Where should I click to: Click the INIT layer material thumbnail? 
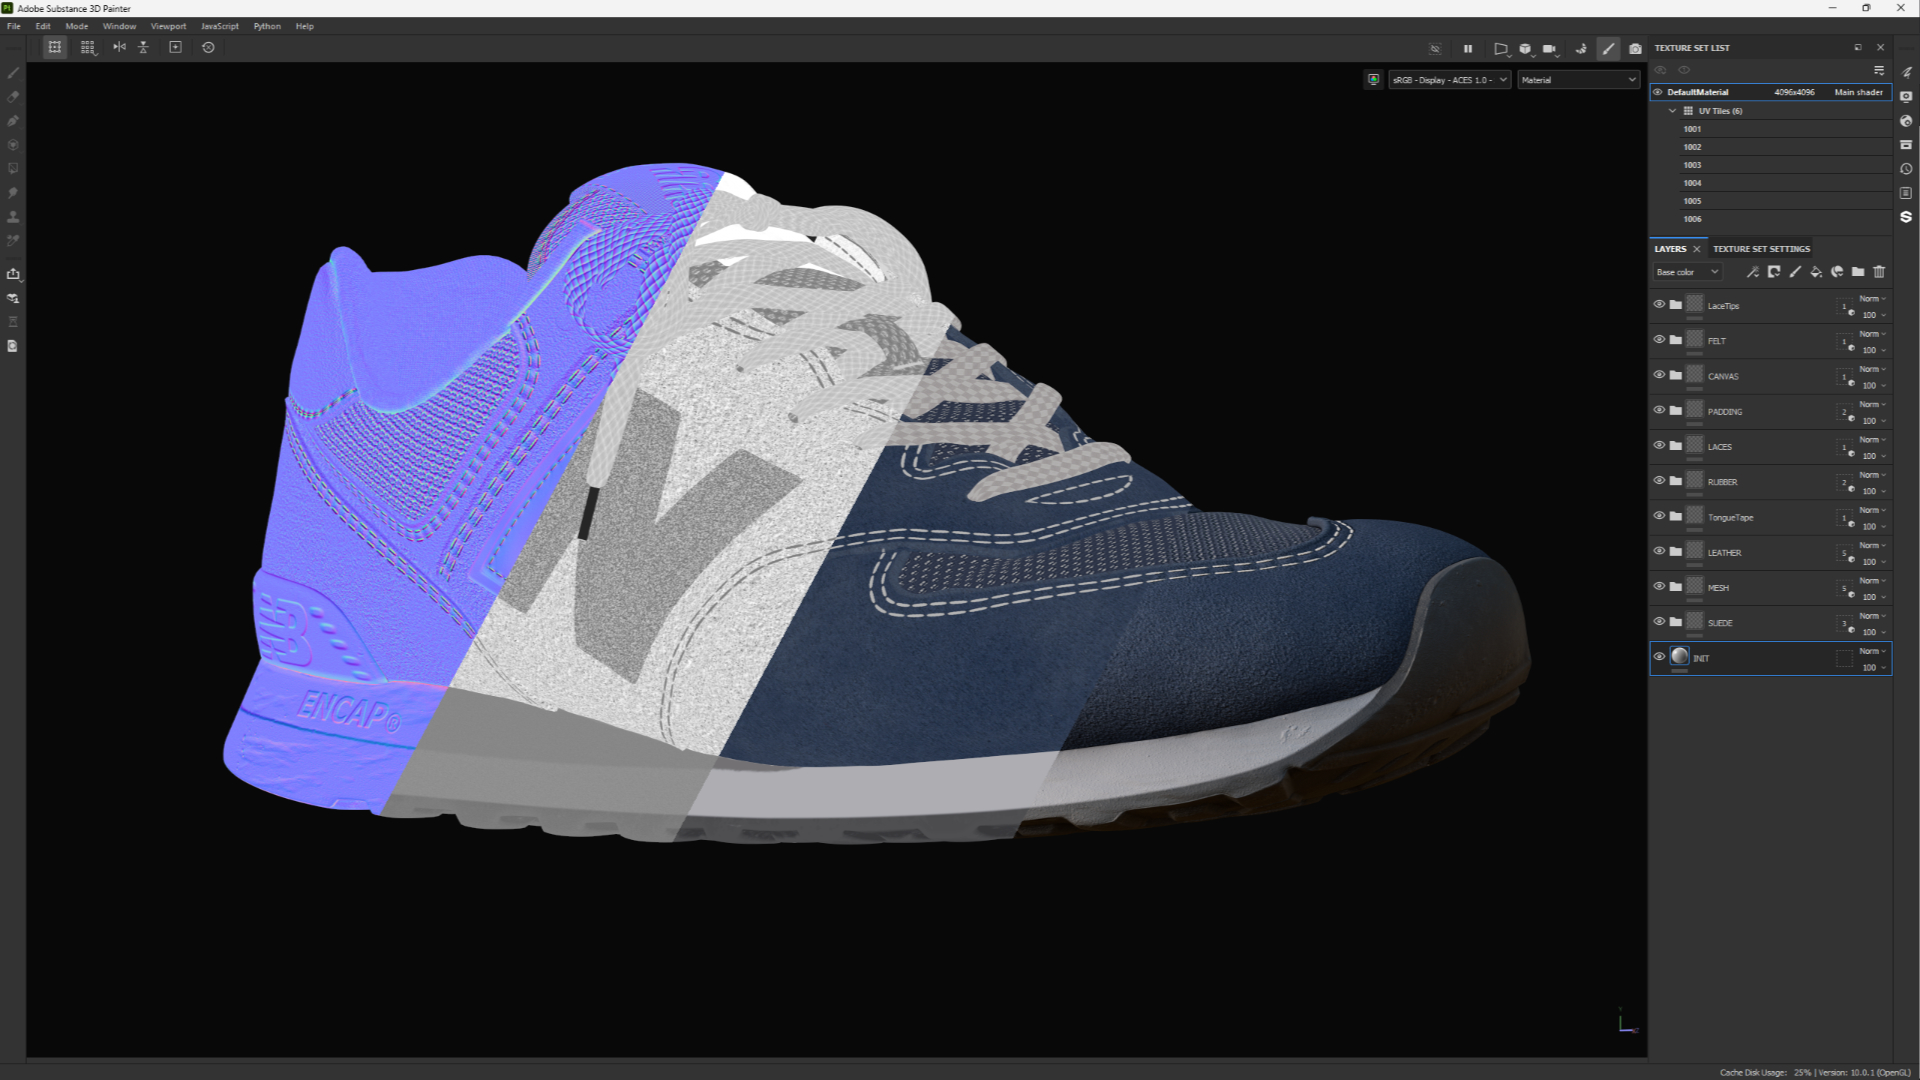1680,656
